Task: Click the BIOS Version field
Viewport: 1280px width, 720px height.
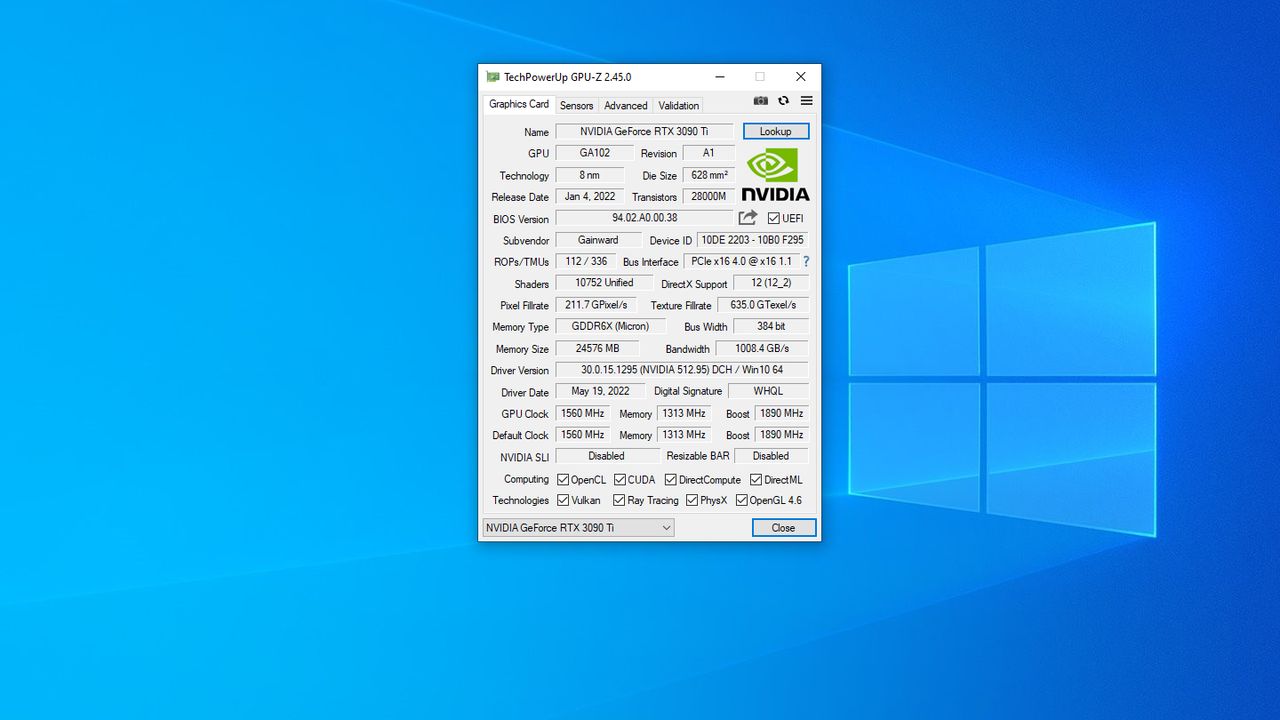Action: point(644,218)
